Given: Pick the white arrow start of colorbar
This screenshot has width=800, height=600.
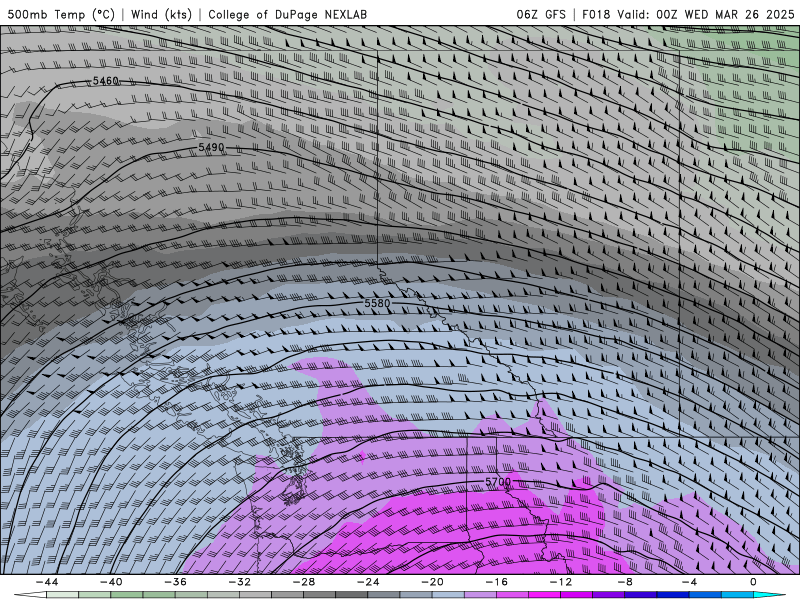Looking at the screenshot, I should [30, 595].
